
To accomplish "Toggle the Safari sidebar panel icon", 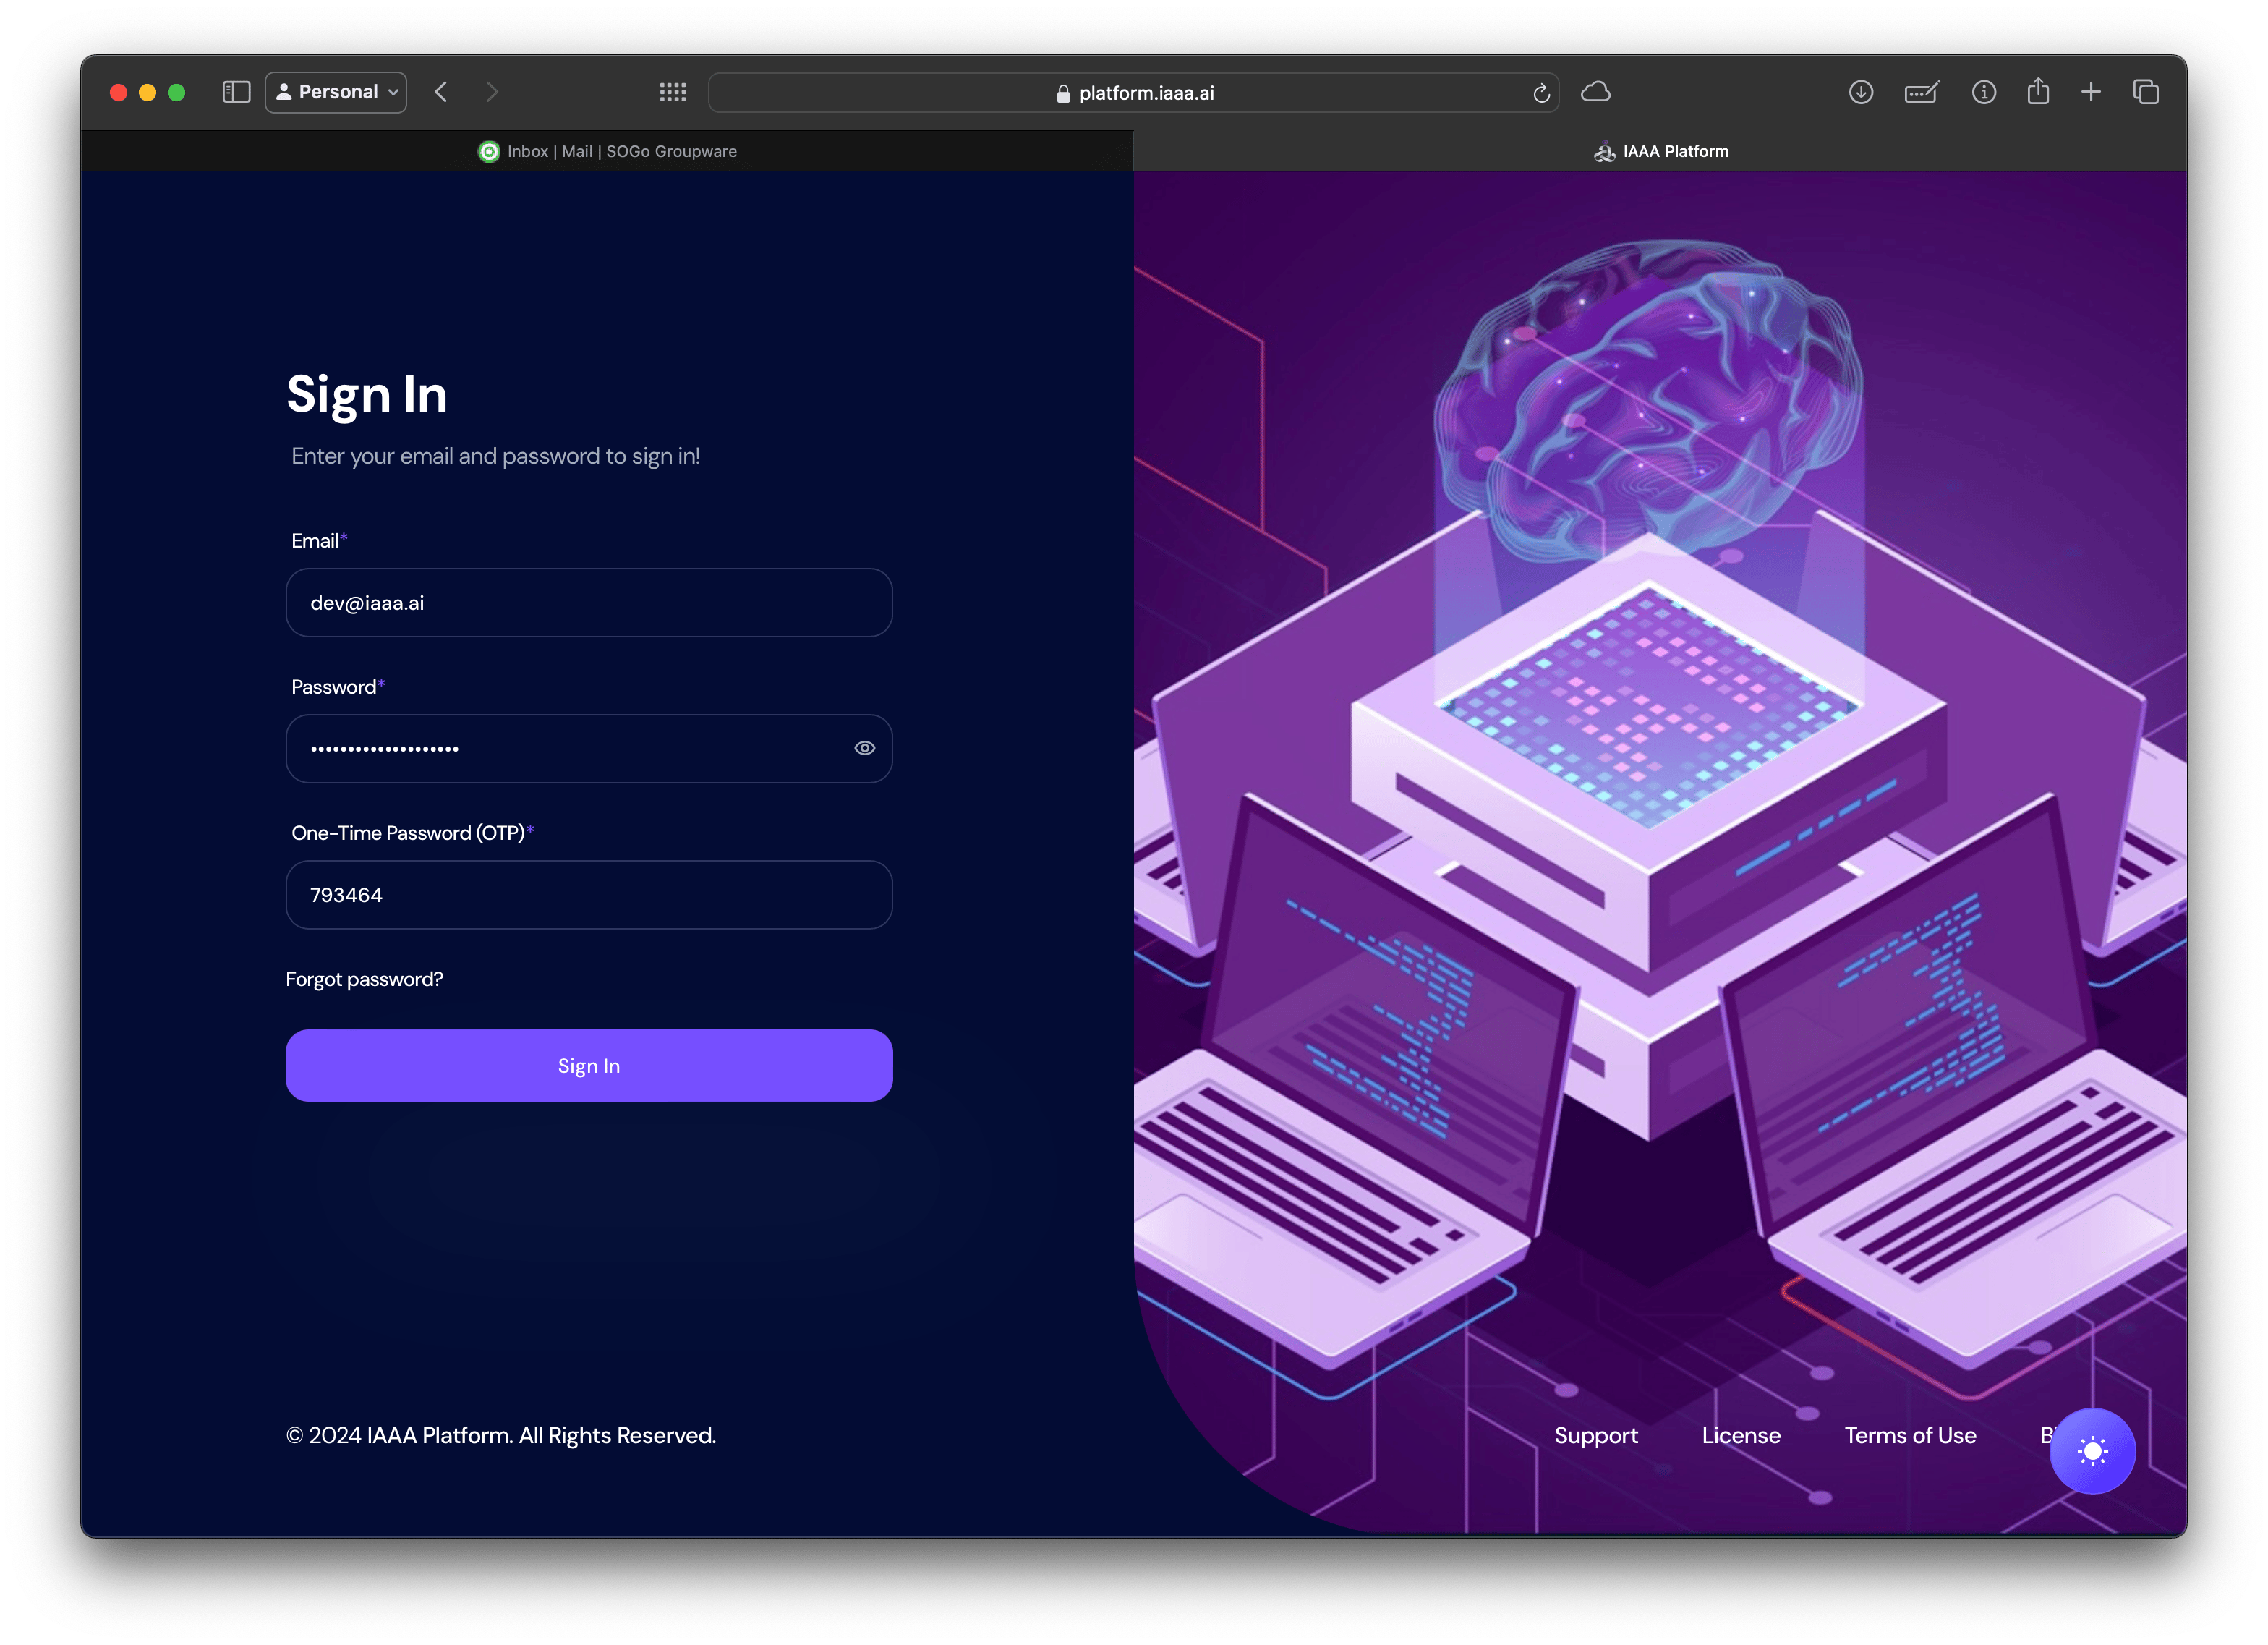I will click(x=236, y=92).
